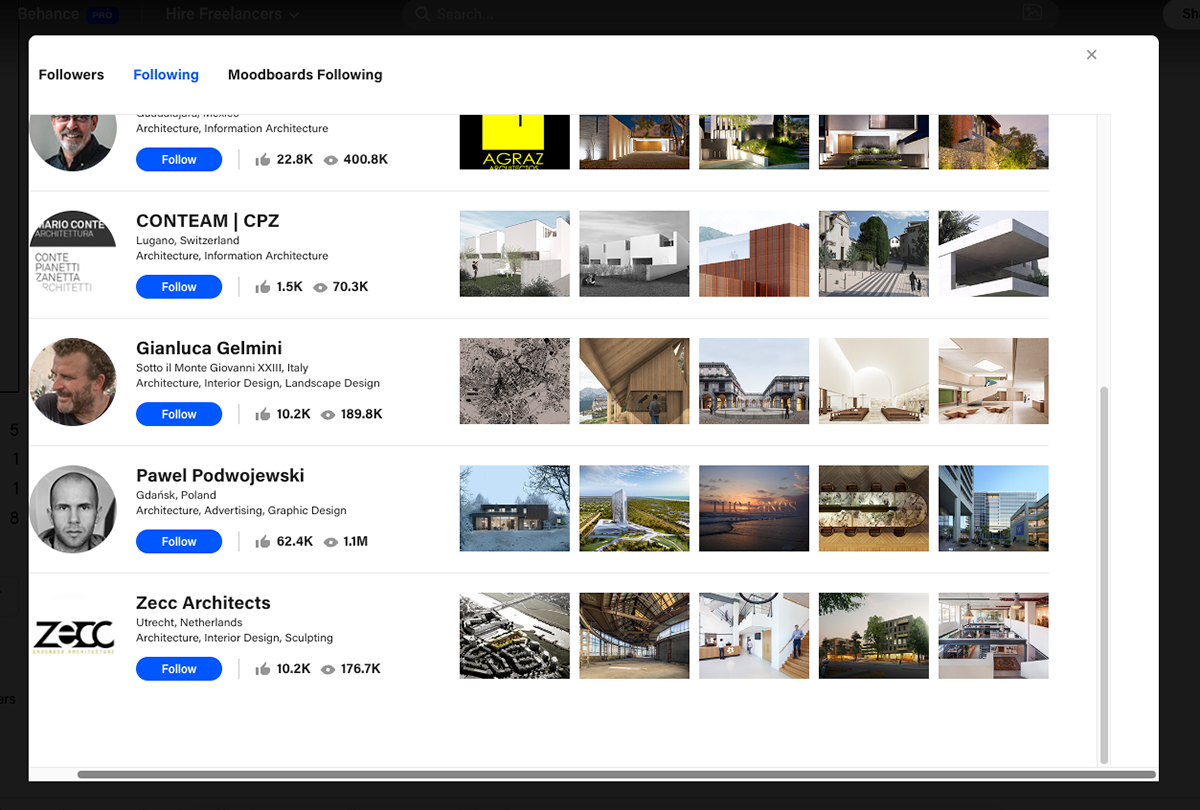Follow CONTEAM | CPZ
This screenshot has height=810, width=1200.
coord(179,287)
